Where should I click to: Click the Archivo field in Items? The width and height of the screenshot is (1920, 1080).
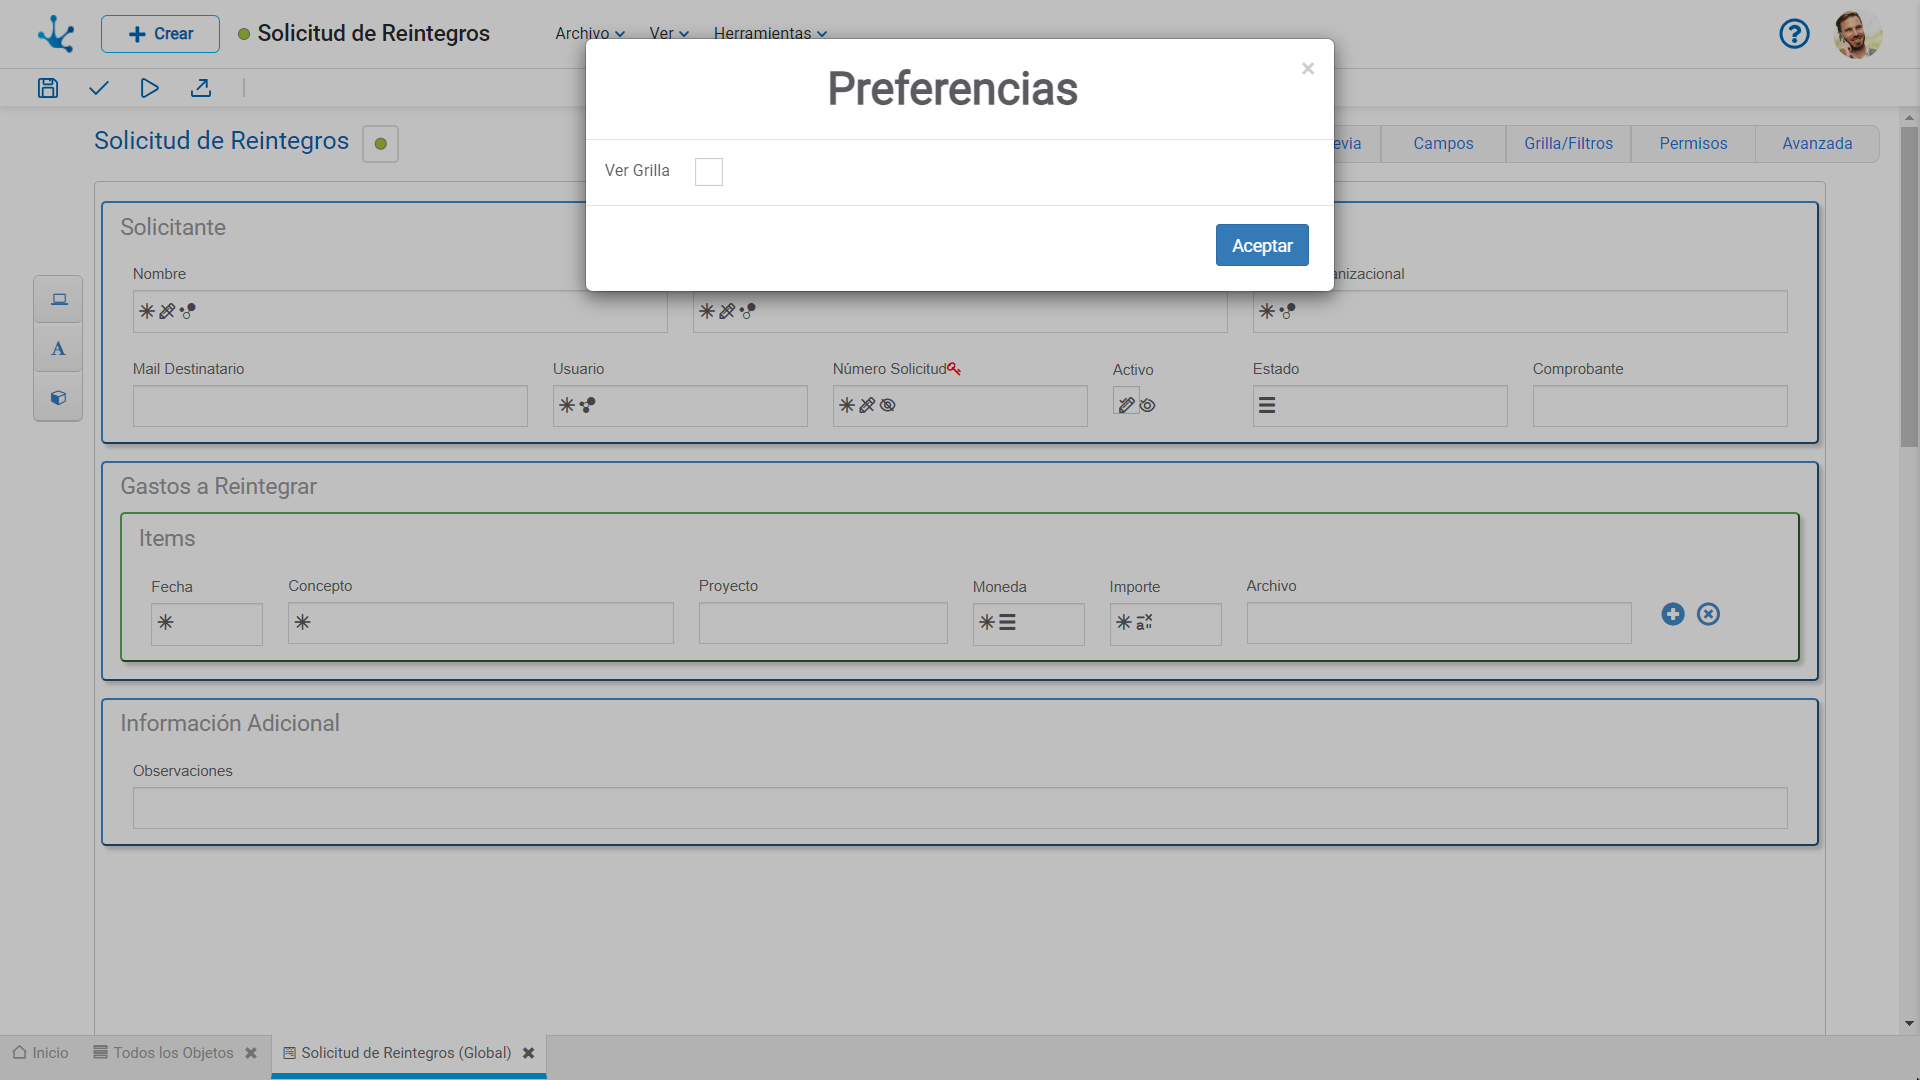1439,623
